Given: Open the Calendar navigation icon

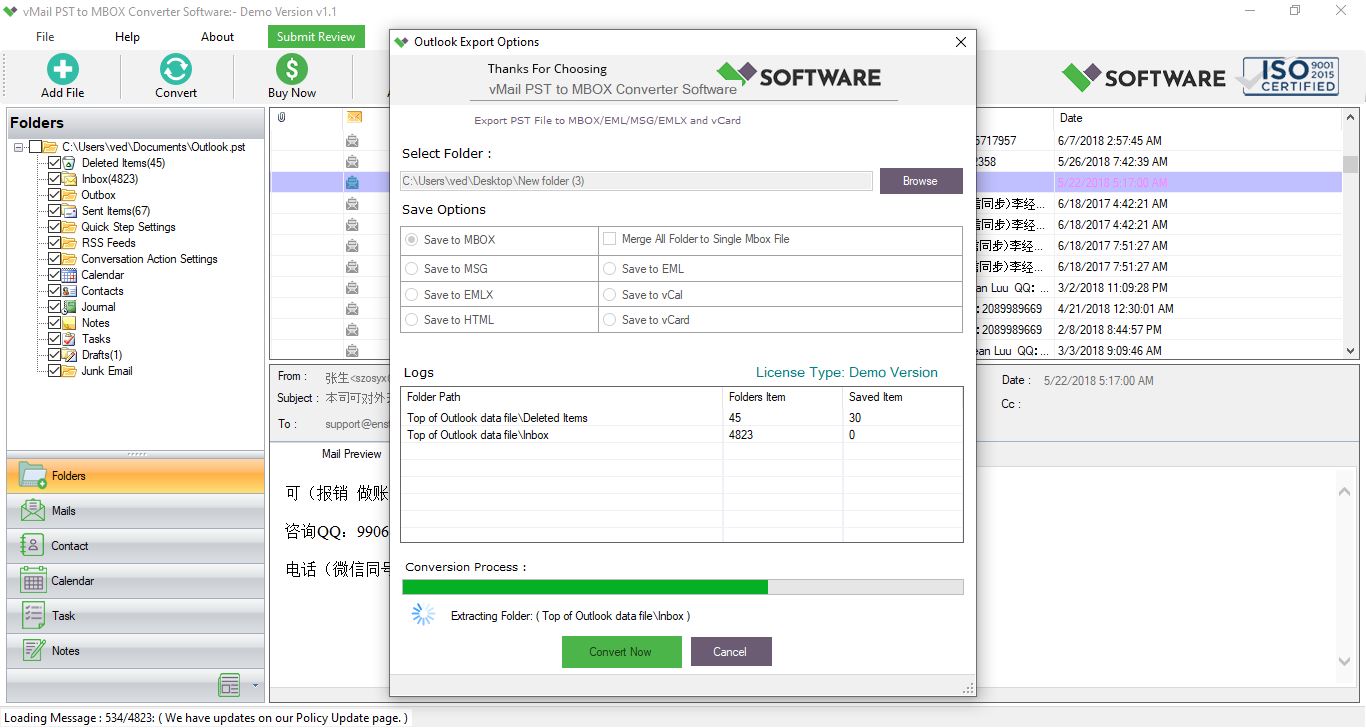Looking at the screenshot, I should click(x=32, y=580).
